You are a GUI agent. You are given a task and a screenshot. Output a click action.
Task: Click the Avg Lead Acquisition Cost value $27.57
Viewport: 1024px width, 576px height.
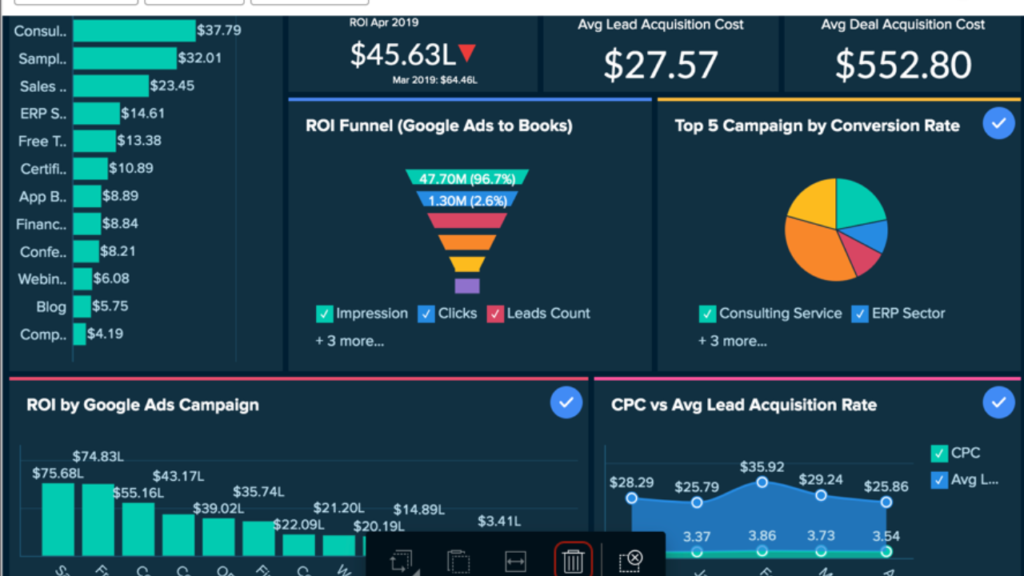pos(660,65)
